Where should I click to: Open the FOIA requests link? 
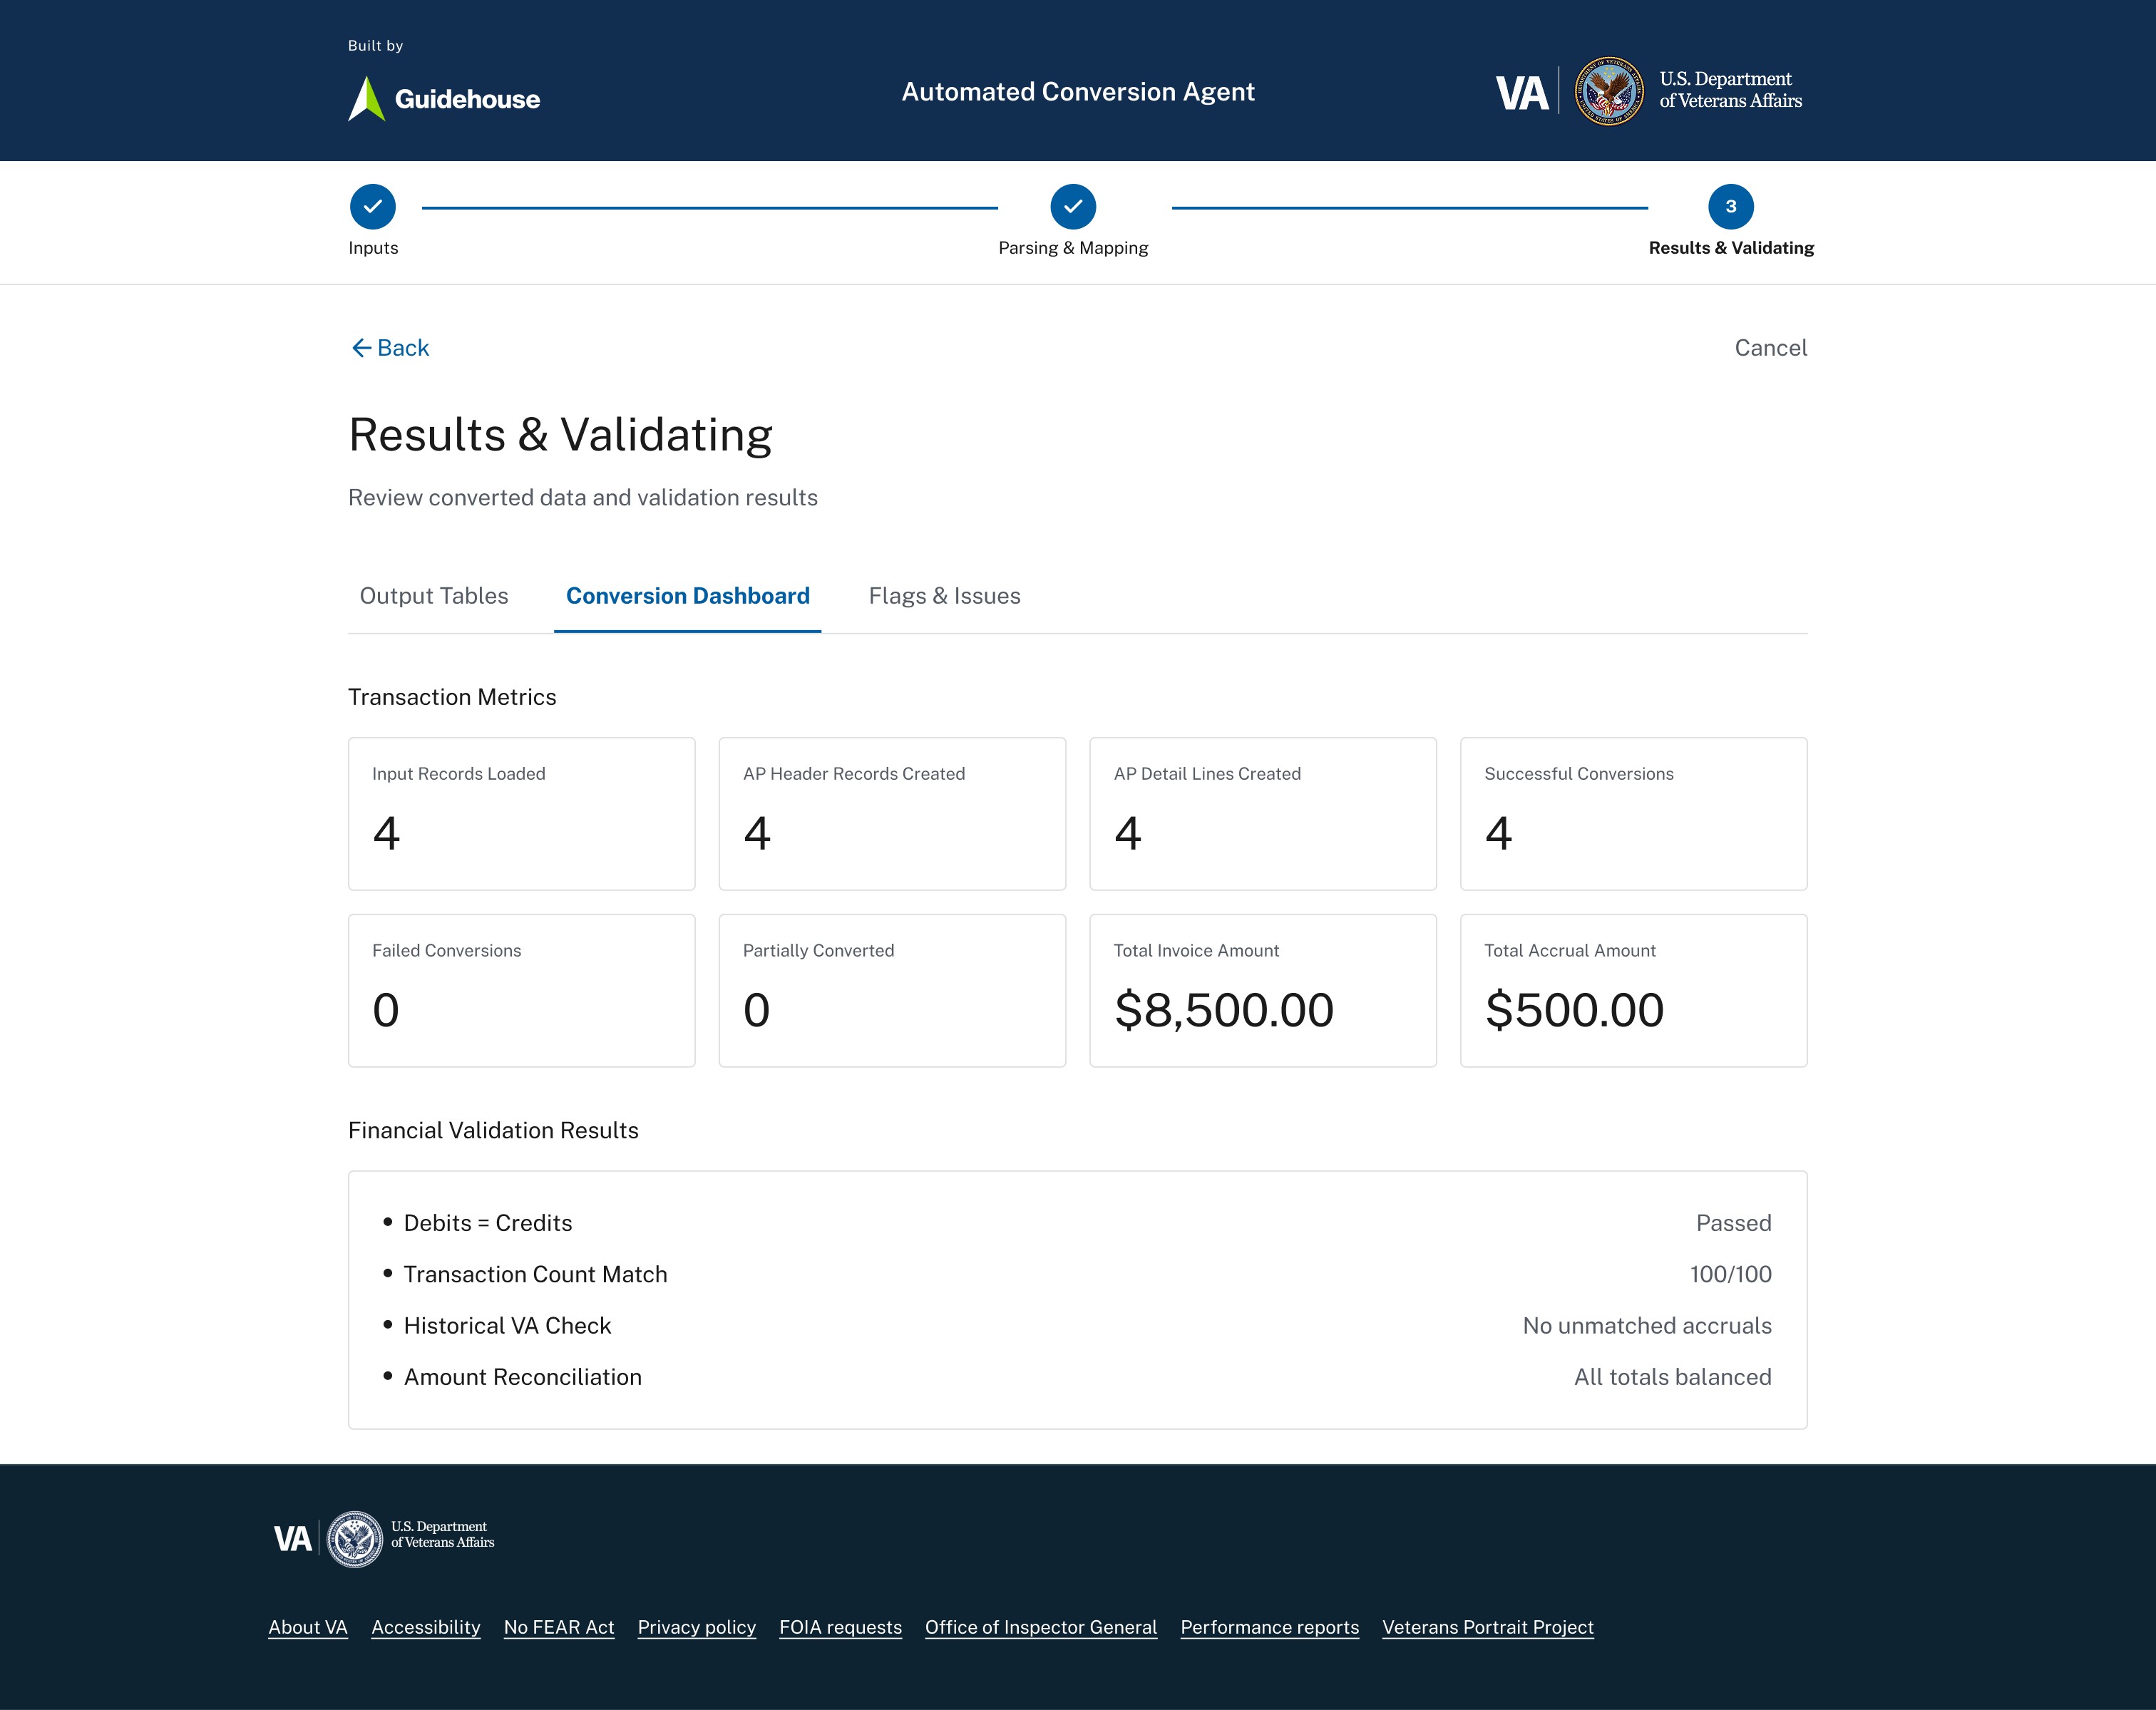click(840, 1627)
